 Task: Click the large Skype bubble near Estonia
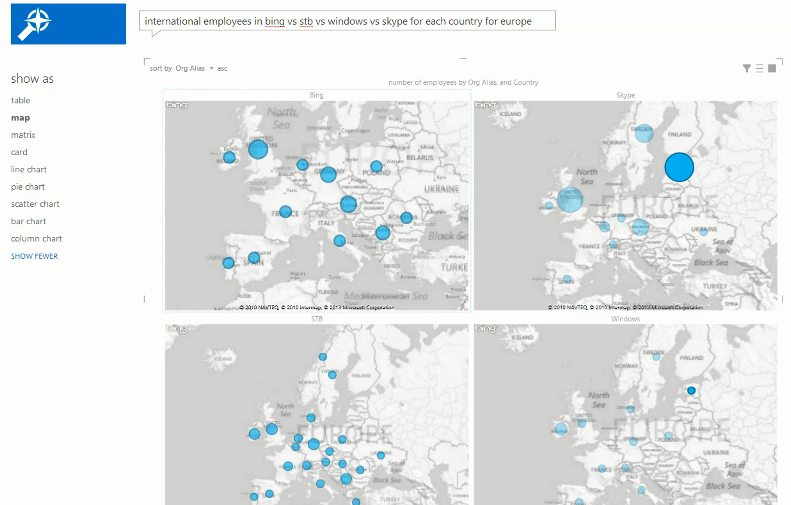click(679, 167)
